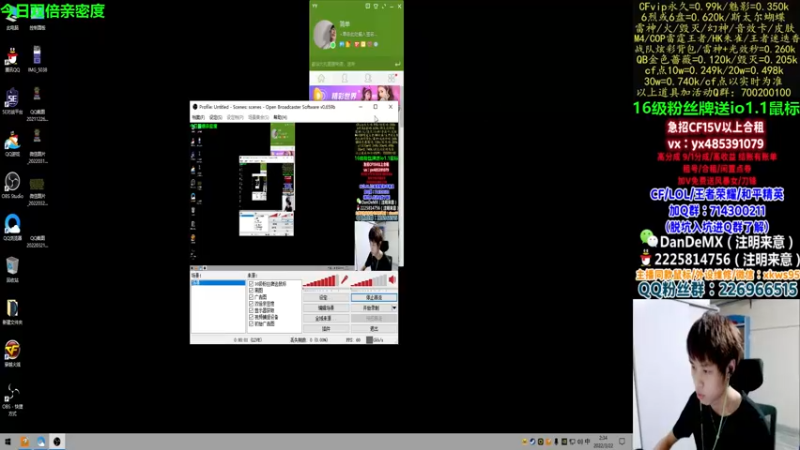The width and height of the screenshot is (800, 450).
Task: Open the 控制面板 desktop icon
Action: tap(37, 19)
